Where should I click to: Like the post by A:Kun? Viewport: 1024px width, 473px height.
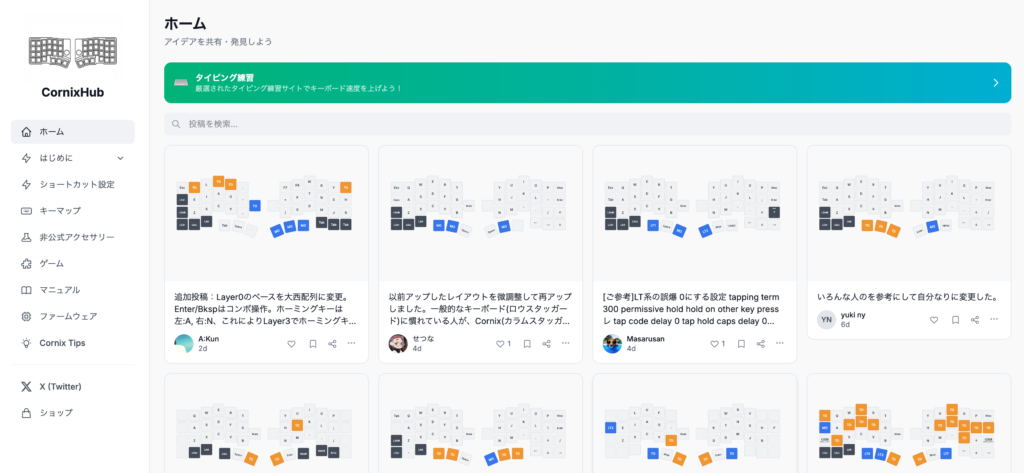pos(292,343)
